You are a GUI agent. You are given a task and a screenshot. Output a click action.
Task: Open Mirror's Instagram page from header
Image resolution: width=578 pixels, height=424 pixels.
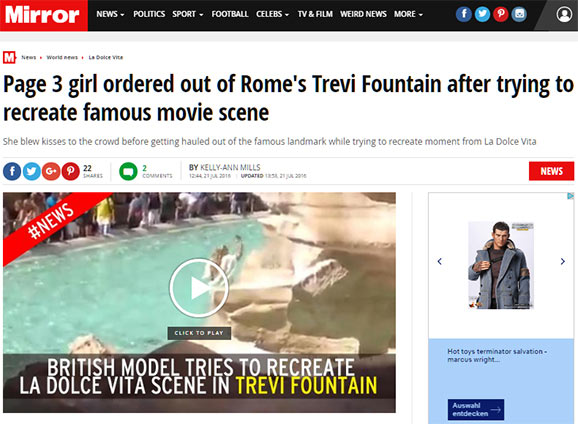pyautogui.click(x=519, y=14)
